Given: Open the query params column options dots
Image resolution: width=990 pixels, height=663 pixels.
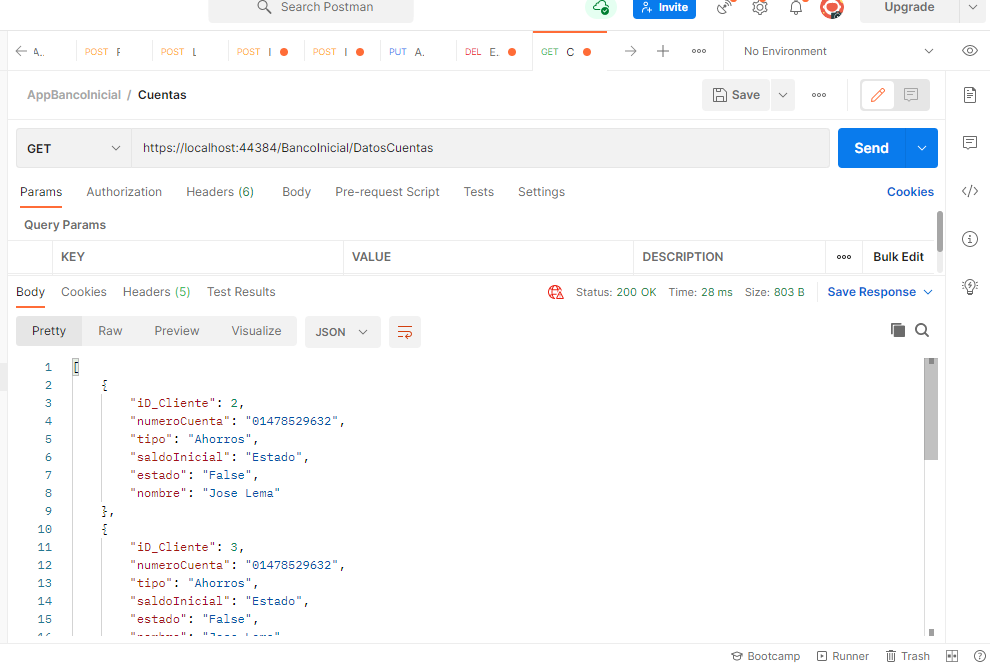Looking at the screenshot, I should point(844,257).
